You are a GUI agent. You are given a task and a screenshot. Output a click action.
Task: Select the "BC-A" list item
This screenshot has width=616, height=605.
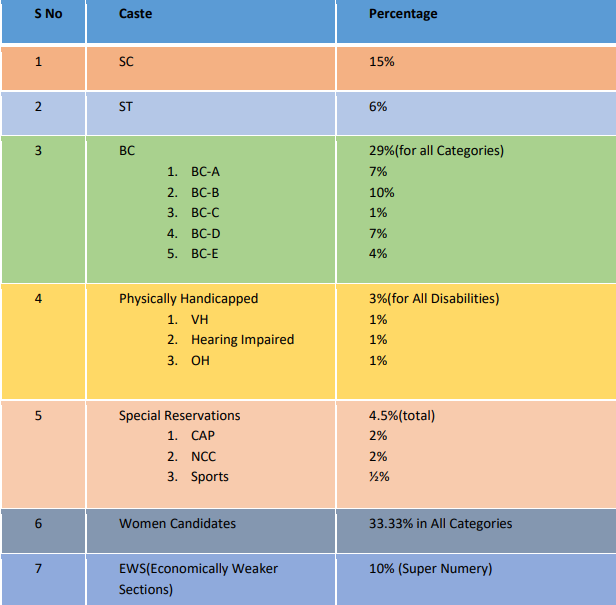[205, 172]
